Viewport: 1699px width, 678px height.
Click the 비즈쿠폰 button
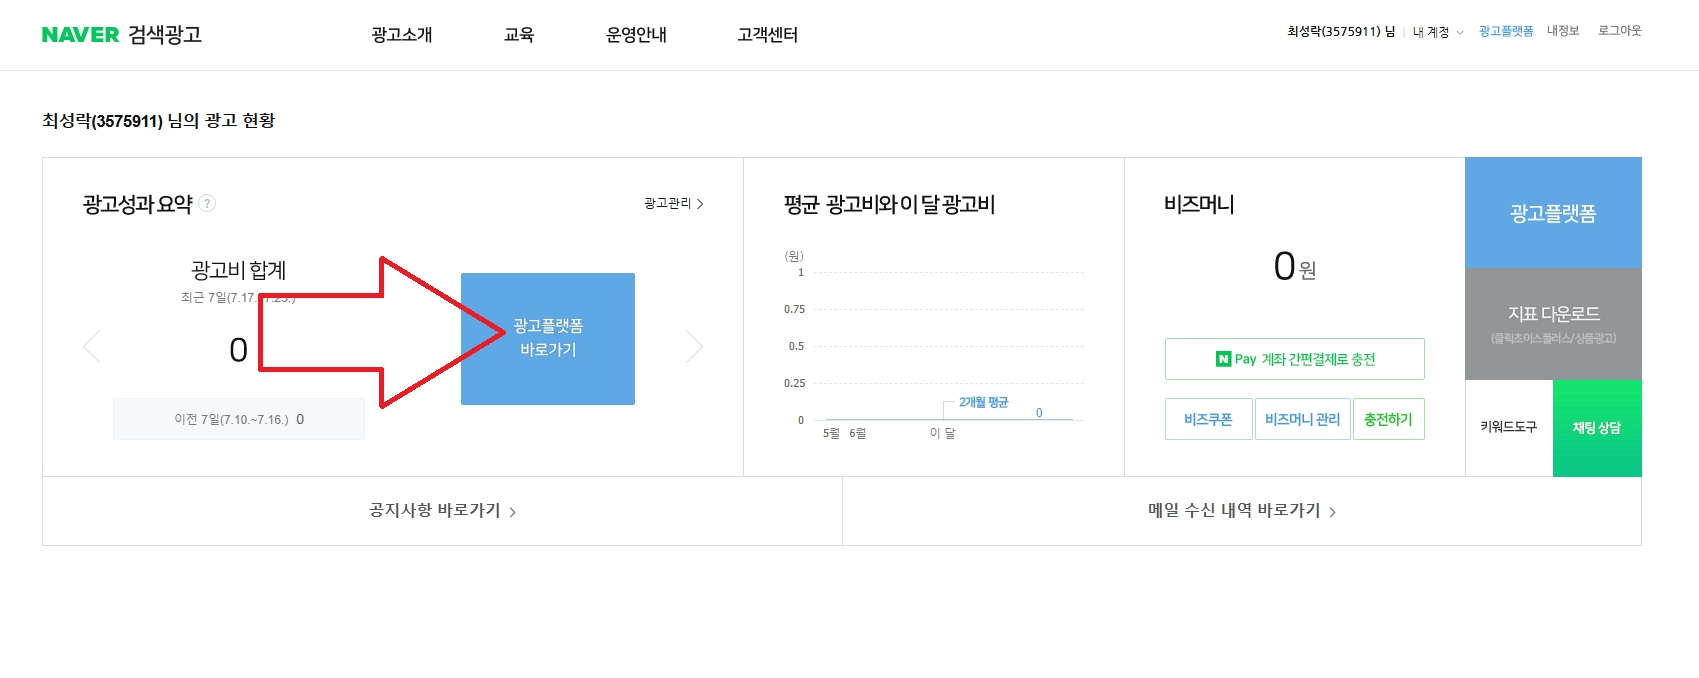(x=1208, y=419)
